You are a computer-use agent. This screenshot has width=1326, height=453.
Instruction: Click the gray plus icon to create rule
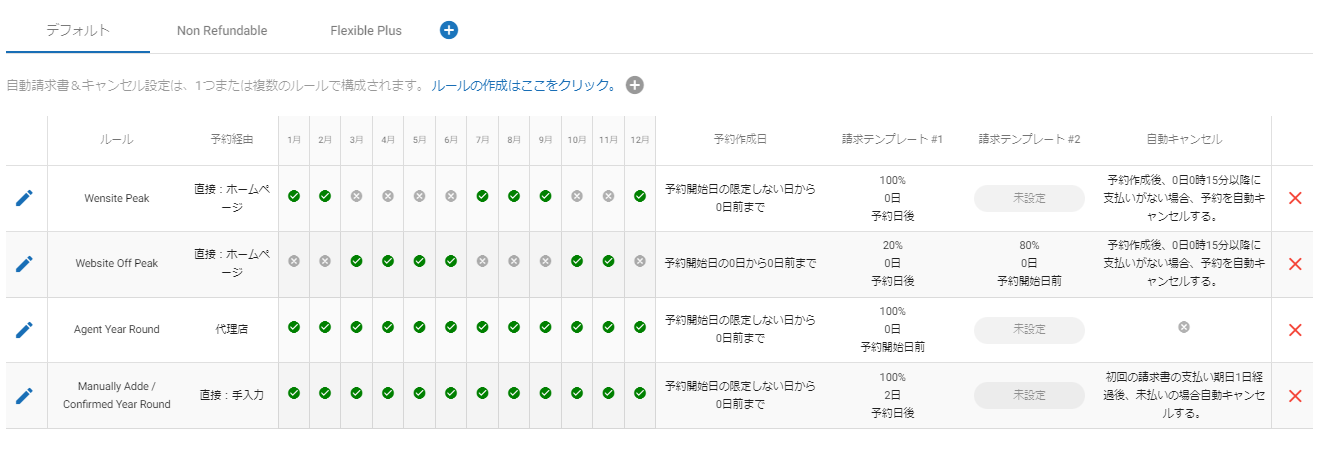click(x=634, y=85)
